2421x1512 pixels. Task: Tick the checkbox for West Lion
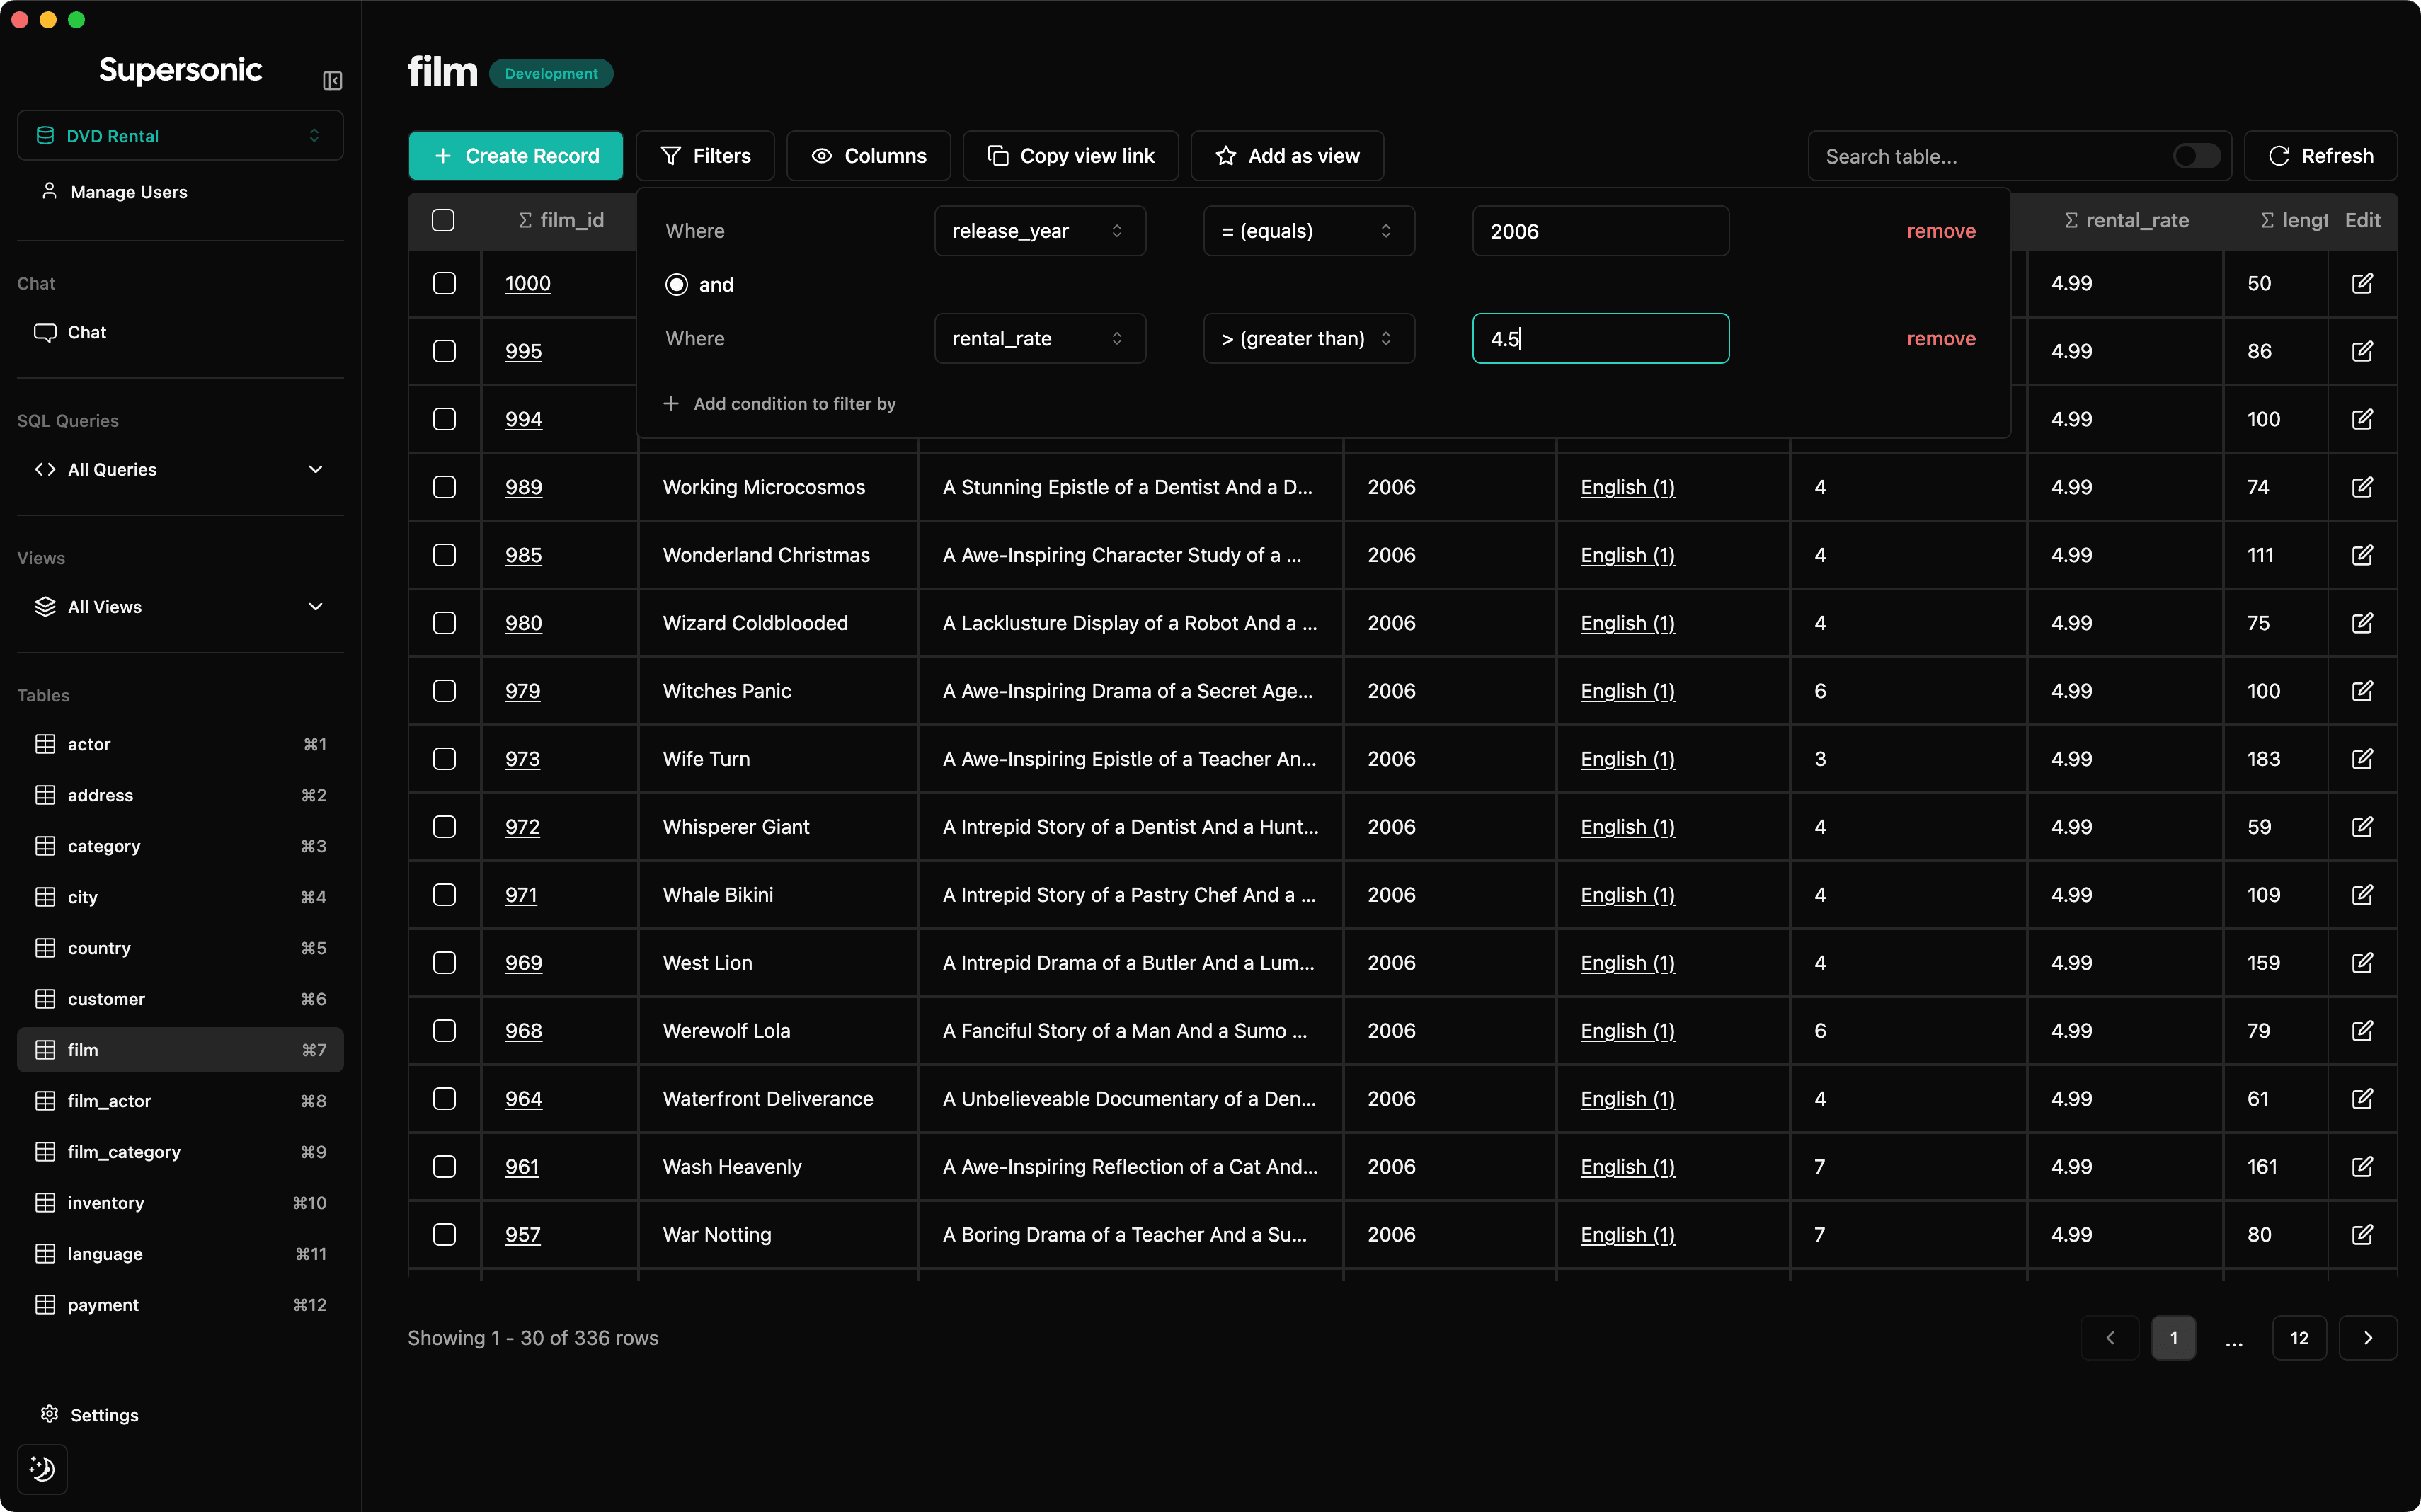click(444, 963)
